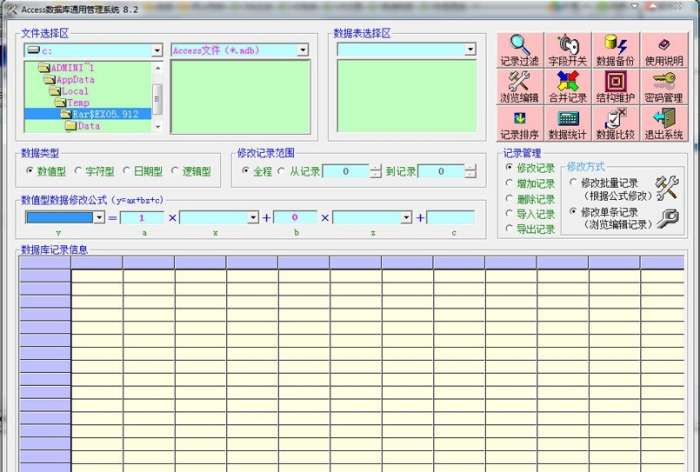700x472 pixels.
Task: Open 结构维护 structure maintenance
Action: click(x=614, y=87)
